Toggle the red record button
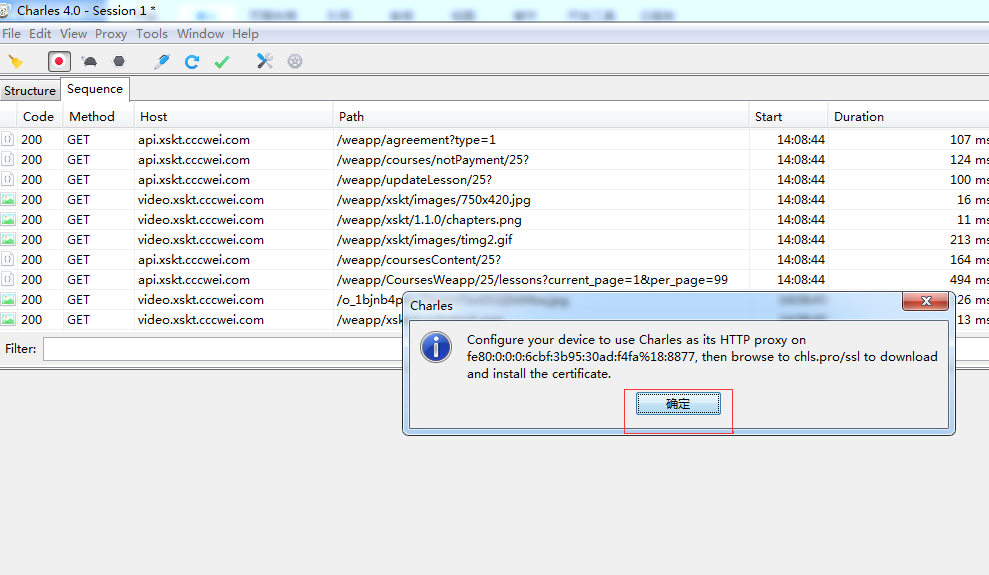This screenshot has height=575, width=989. tap(59, 61)
